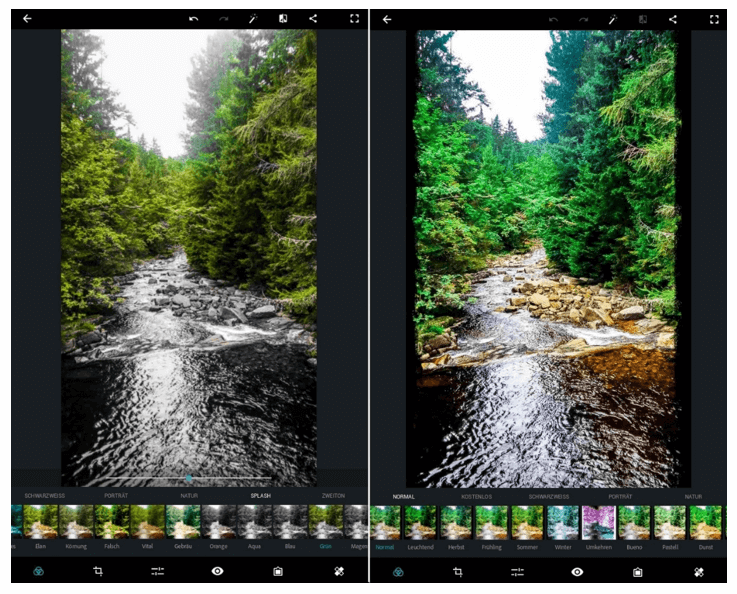The height and width of the screenshot is (594, 737).
Task: Compare with original in the right screen
Action: tap(643, 20)
